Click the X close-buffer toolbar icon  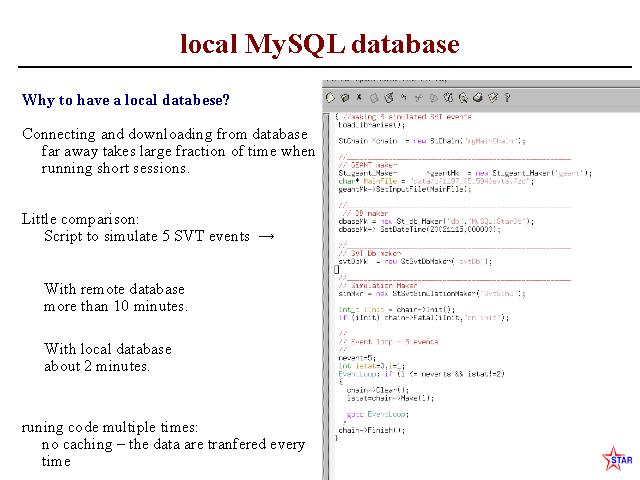tap(359, 97)
